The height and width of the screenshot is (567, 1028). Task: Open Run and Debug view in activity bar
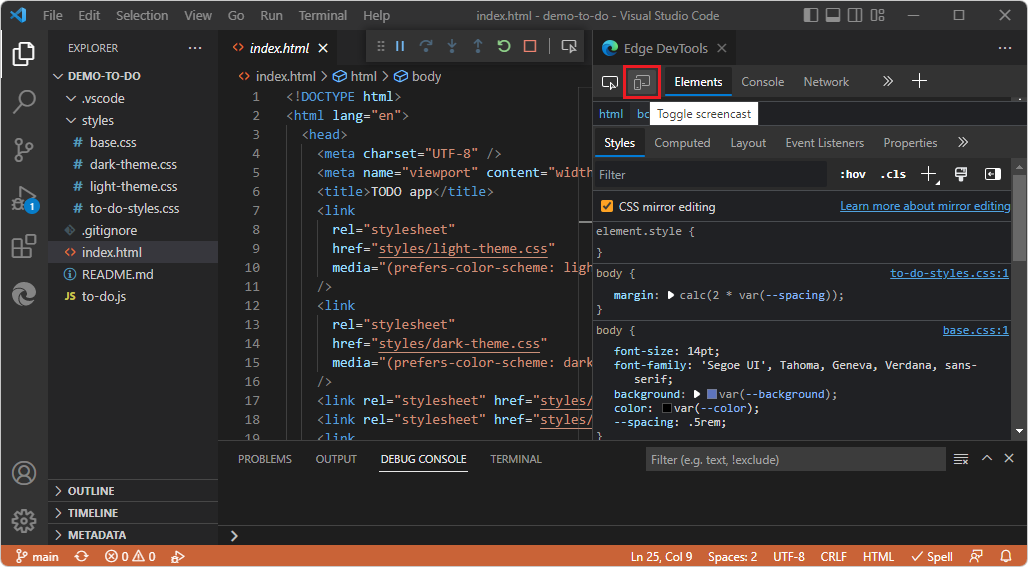(24, 199)
